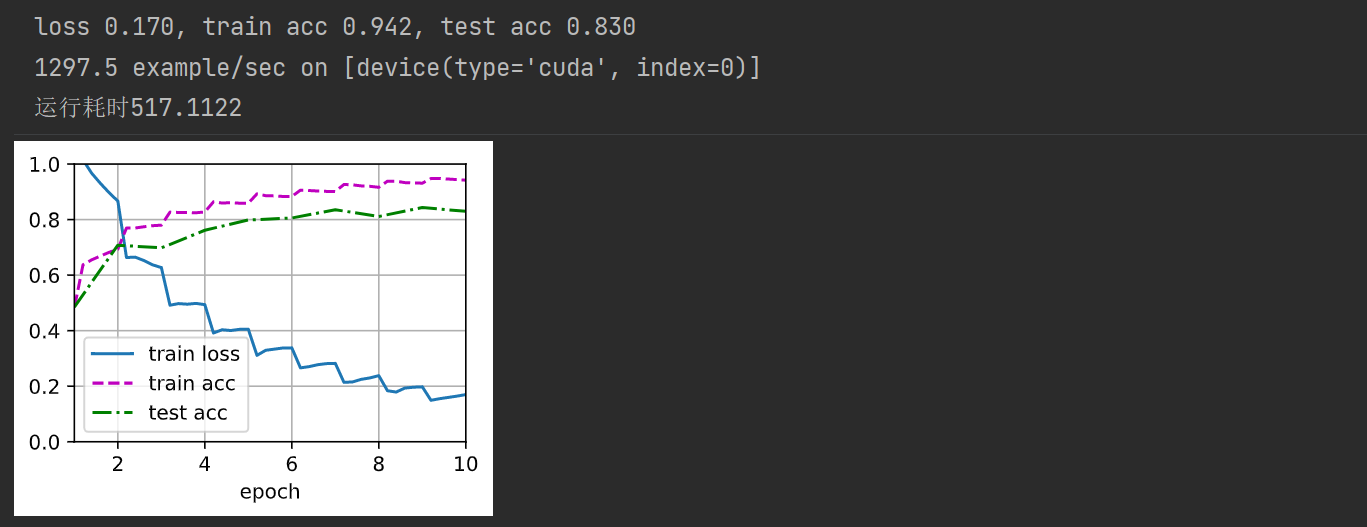Screen dimensions: 1367x527
Task: Click the x-axis tick label 2
Action: [x=118, y=464]
